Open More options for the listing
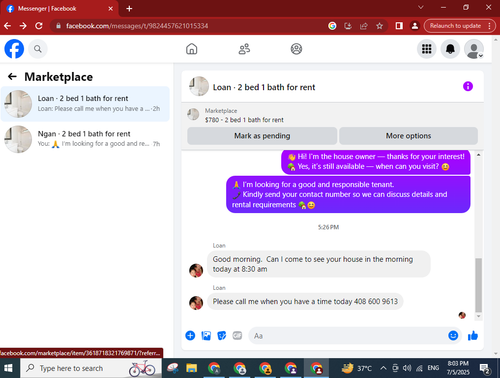This screenshot has height=378, width=500. point(408,136)
